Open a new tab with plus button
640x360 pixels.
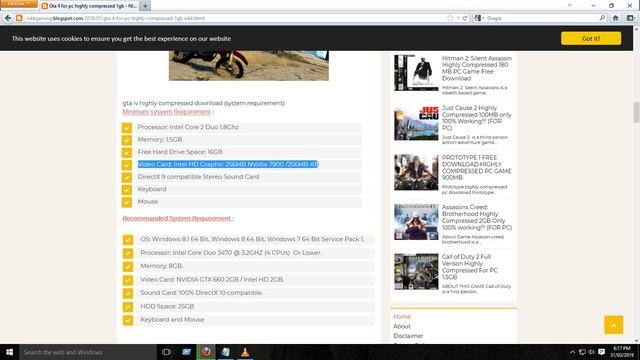pos(145,6)
